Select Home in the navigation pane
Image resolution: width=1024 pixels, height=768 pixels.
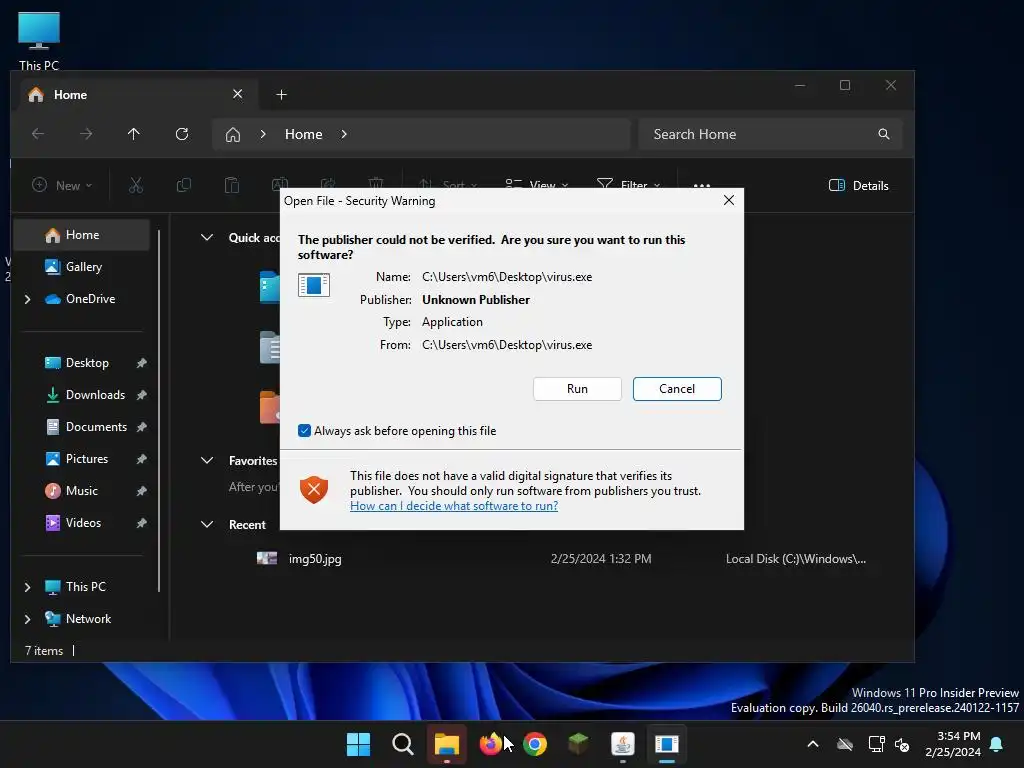(x=82, y=235)
